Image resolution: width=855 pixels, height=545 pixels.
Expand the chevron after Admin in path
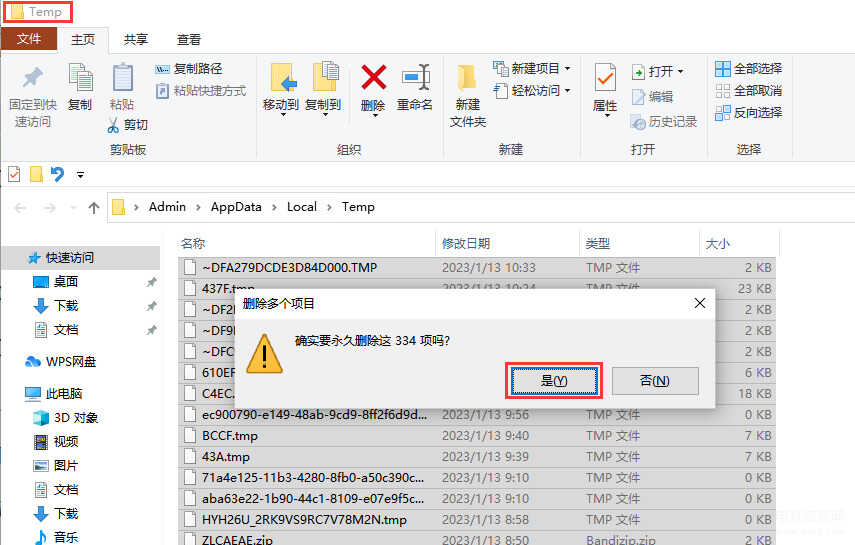click(x=198, y=207)
